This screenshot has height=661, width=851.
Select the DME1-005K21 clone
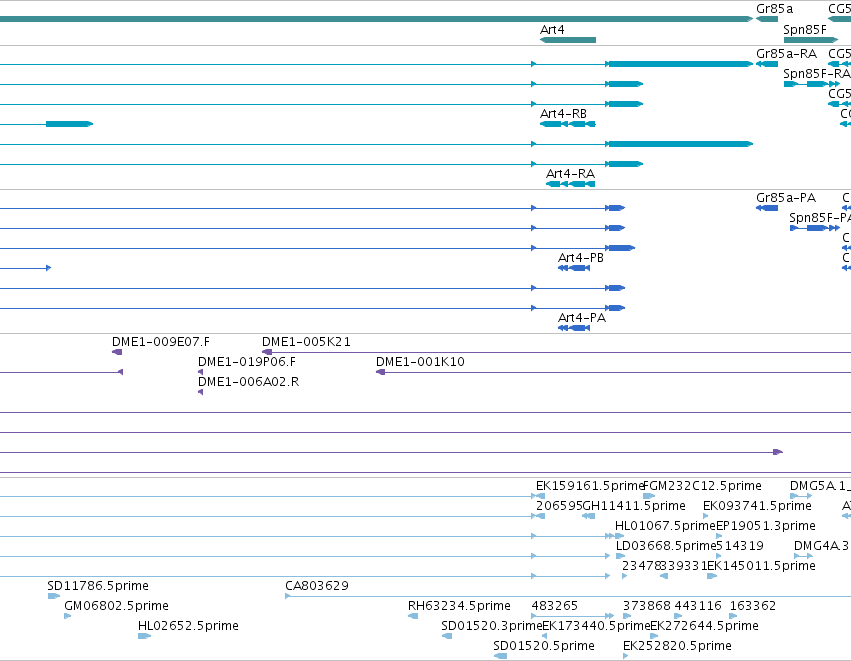[556, 352]
